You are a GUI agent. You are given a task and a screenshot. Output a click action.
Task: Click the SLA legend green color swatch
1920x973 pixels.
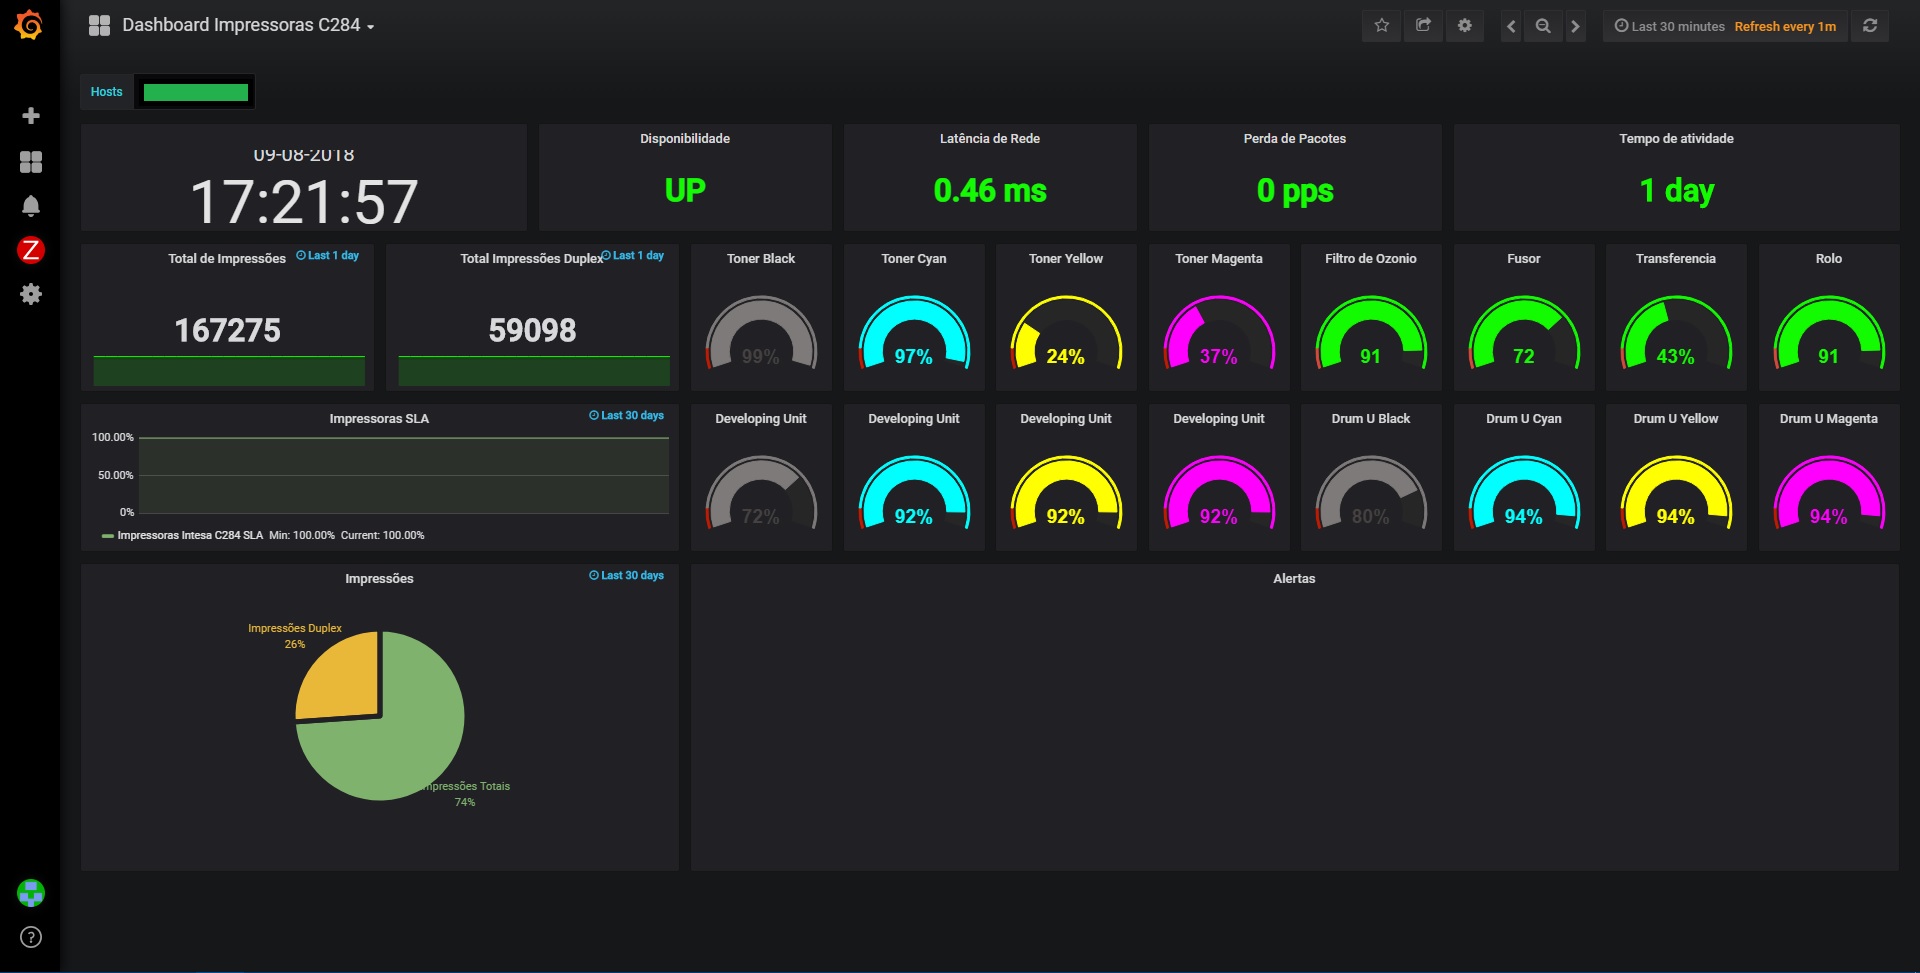coord(108,536)
